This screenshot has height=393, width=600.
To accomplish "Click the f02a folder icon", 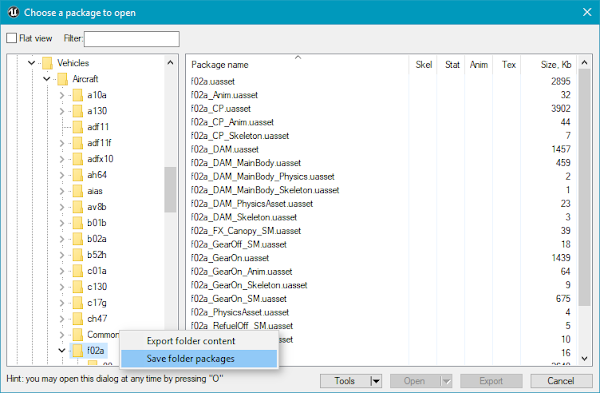I will pyautogui.click(x=78, y=351).
